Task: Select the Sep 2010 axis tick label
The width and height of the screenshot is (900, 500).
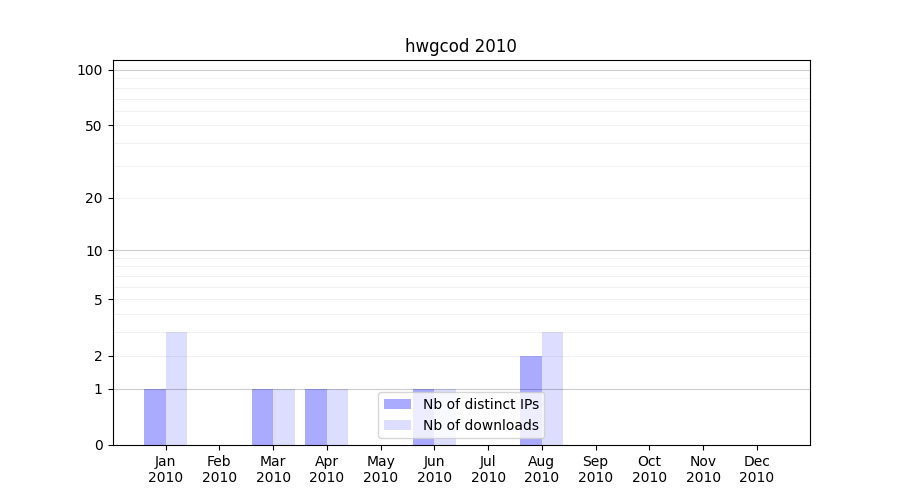Action: [x=595, y=469]
